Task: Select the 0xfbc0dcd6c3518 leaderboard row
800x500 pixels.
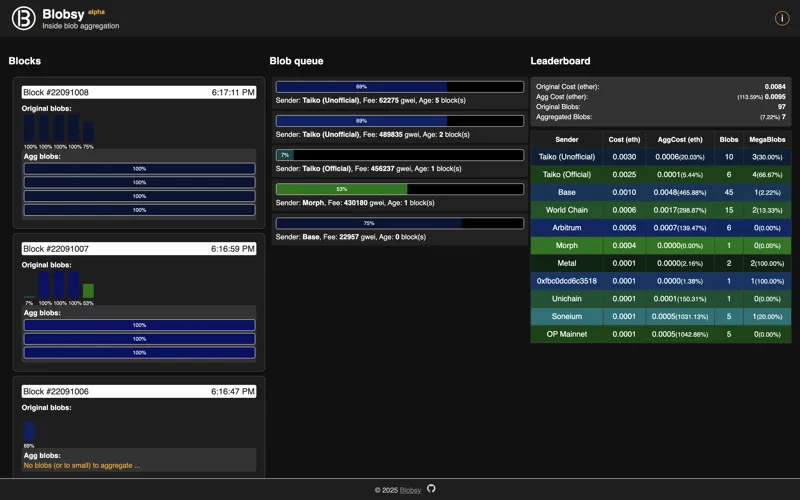Action: tap(661, 281)
